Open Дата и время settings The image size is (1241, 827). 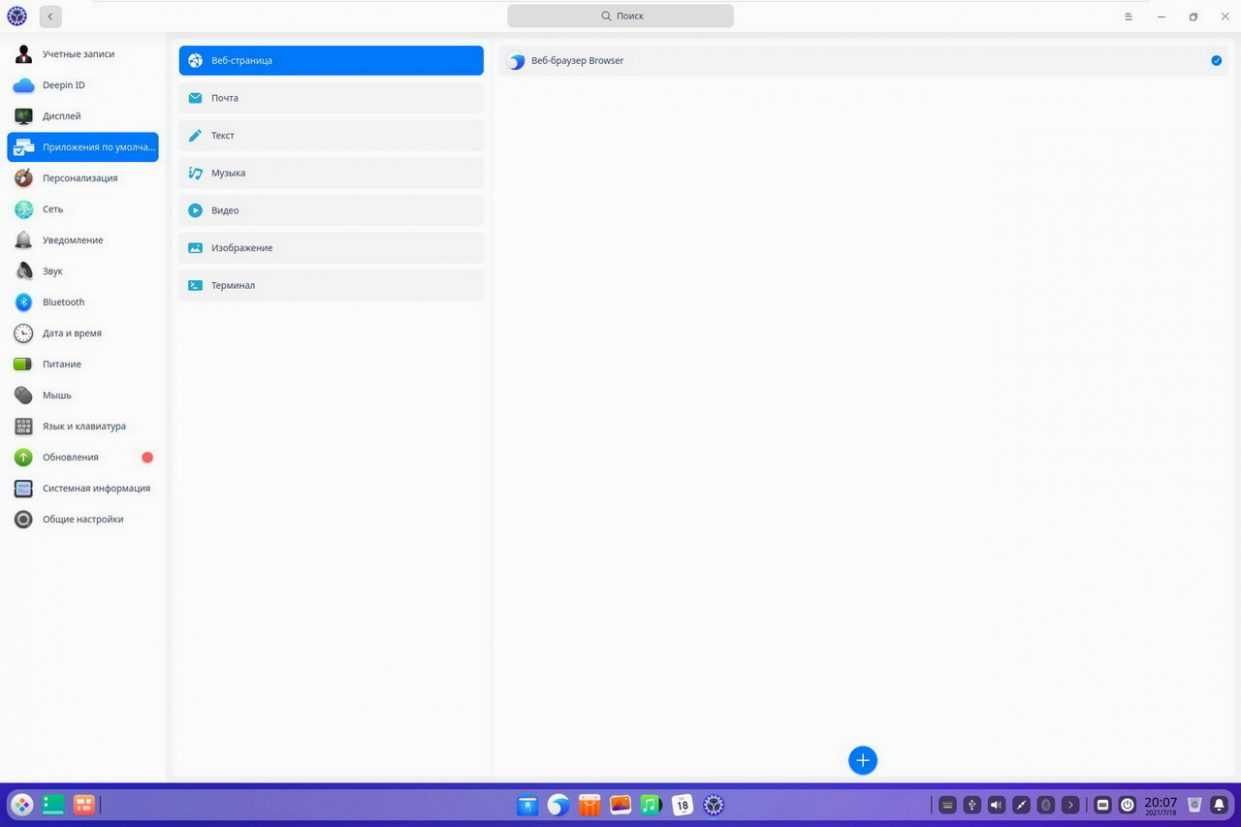[83, 333]
